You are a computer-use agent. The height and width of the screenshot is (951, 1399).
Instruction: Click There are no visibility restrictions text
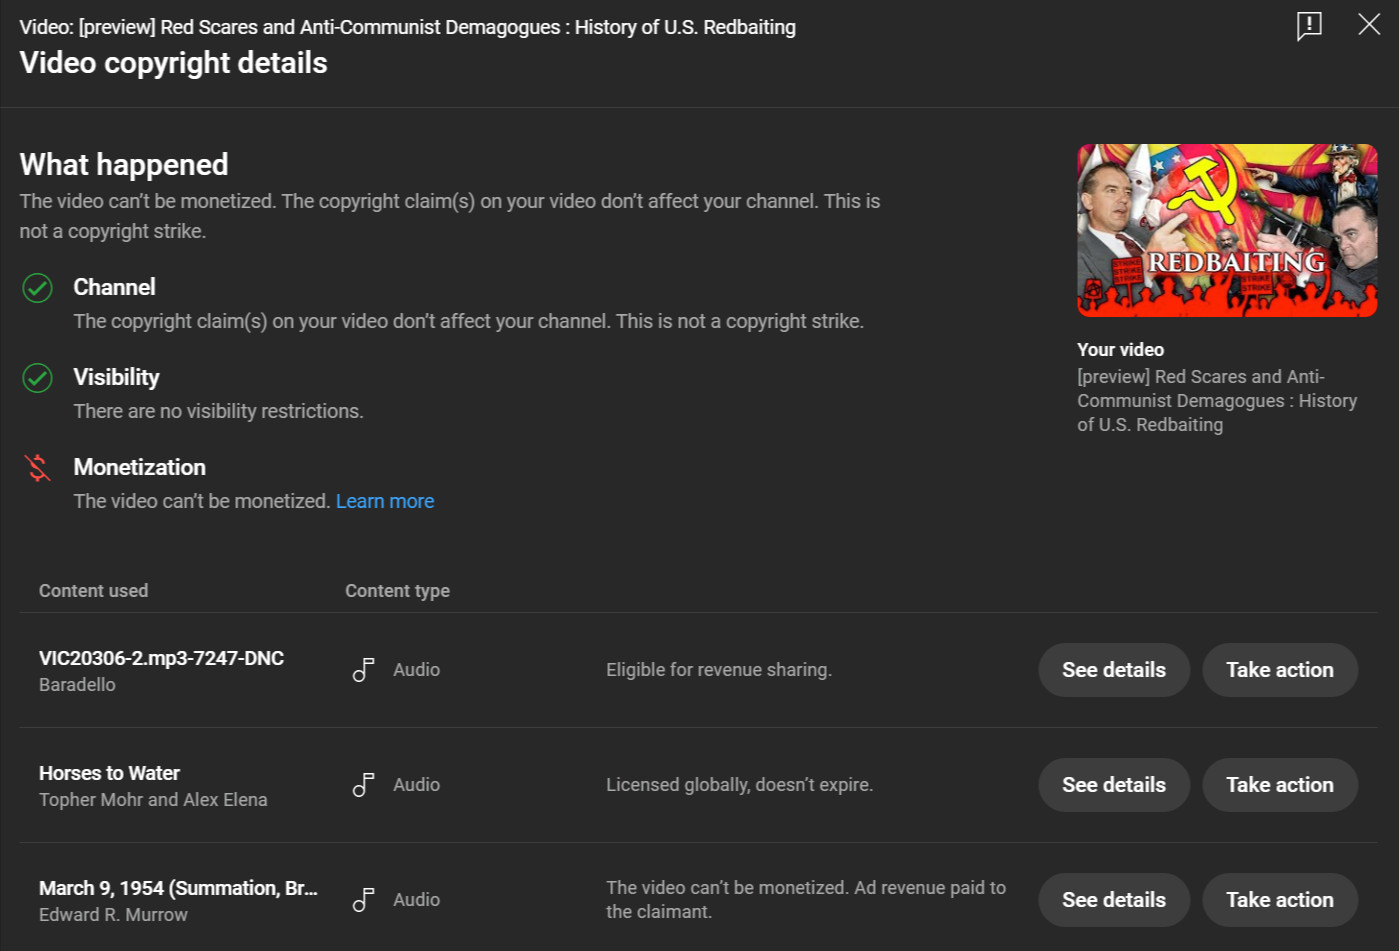point(218,411)
